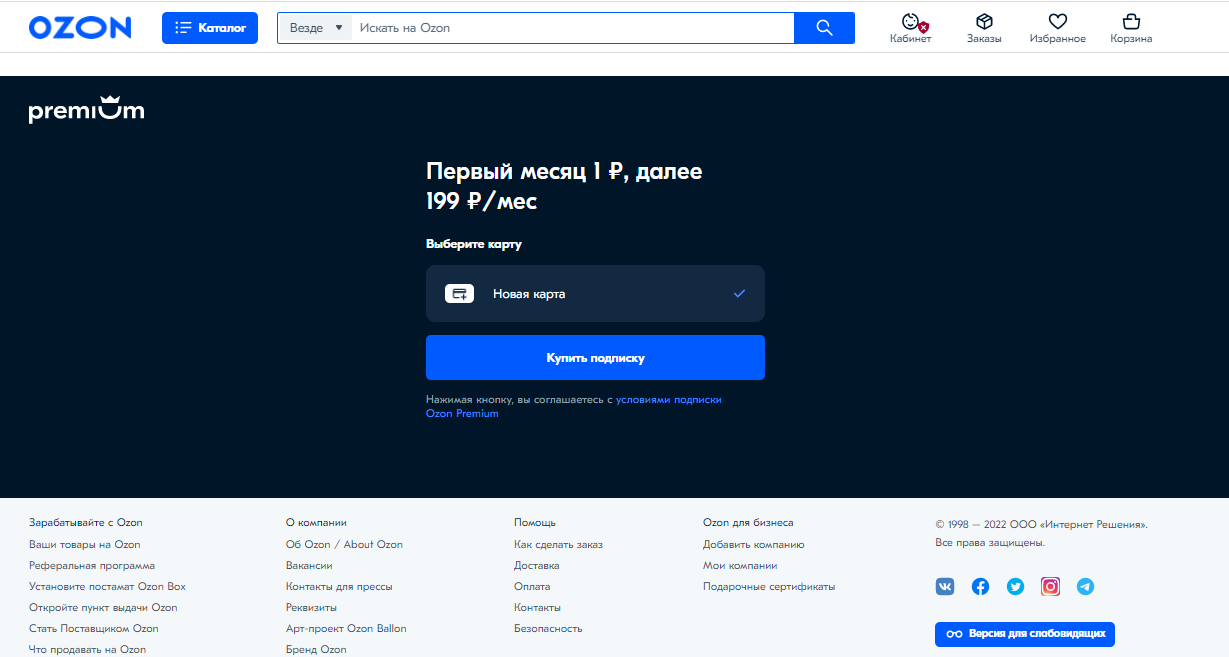The image size is (1229, 657).
Task: Click the Ozon logo
Action: [80, 28]
